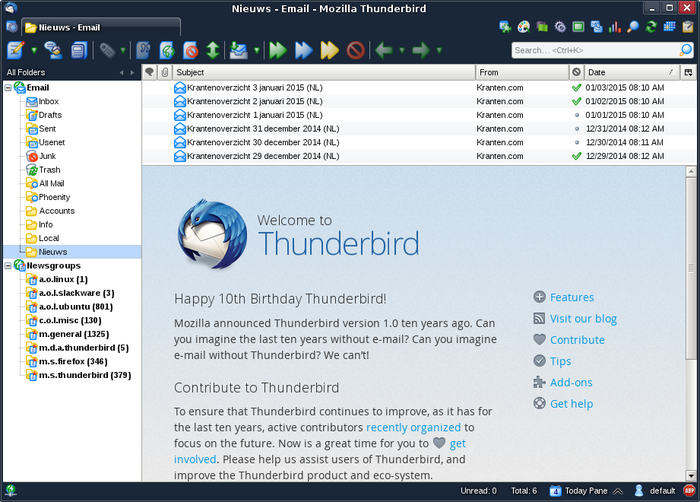Switch folder view with left arrow
The width and height of the screenshot is (700, 502).
tap(121, 72)
